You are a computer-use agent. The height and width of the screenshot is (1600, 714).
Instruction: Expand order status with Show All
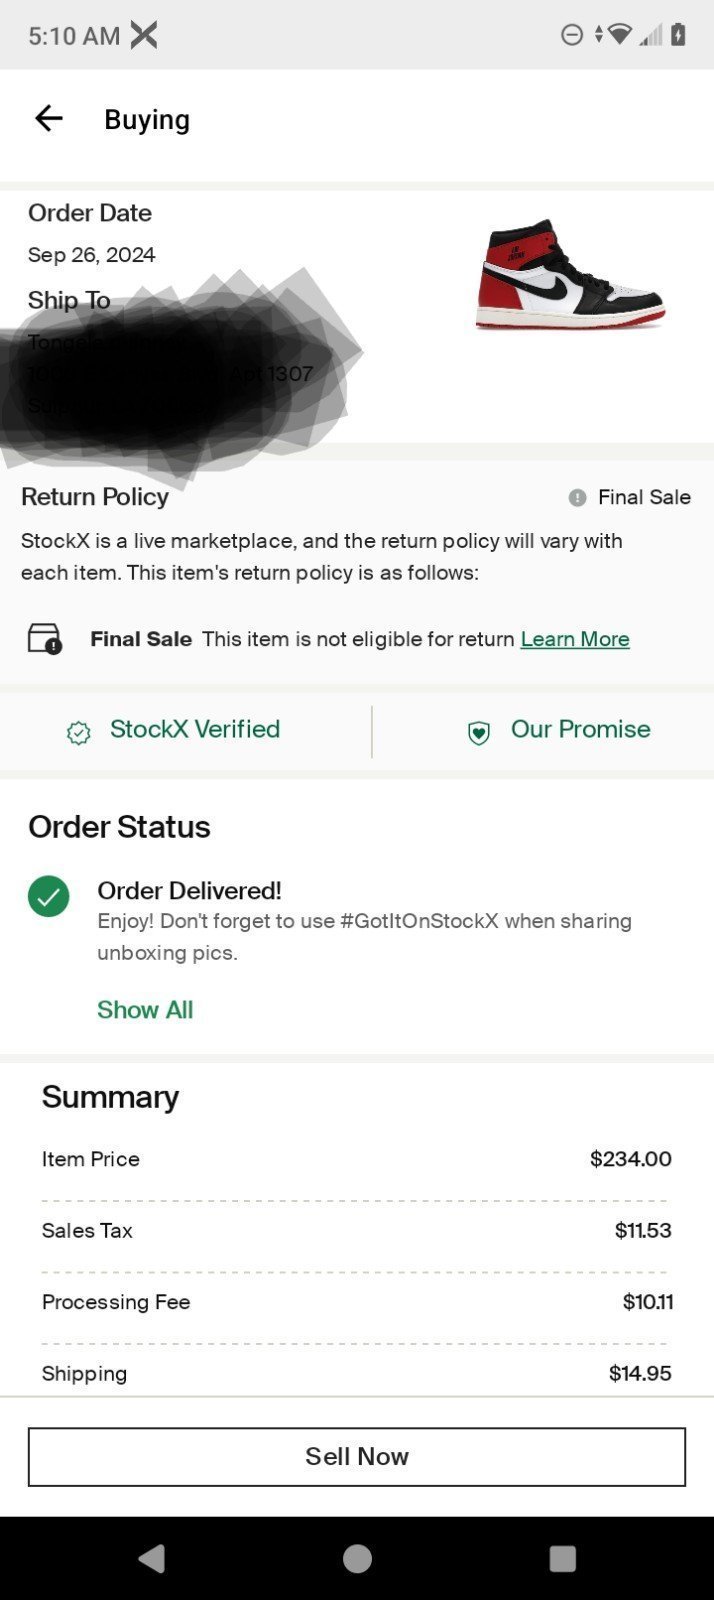[x=145, y=1010]
